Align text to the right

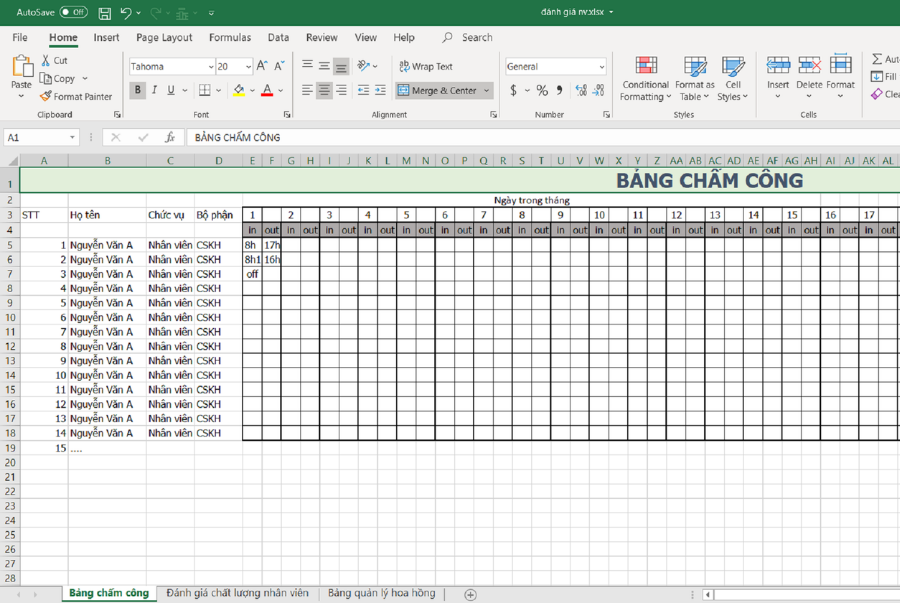coord(342,90)
